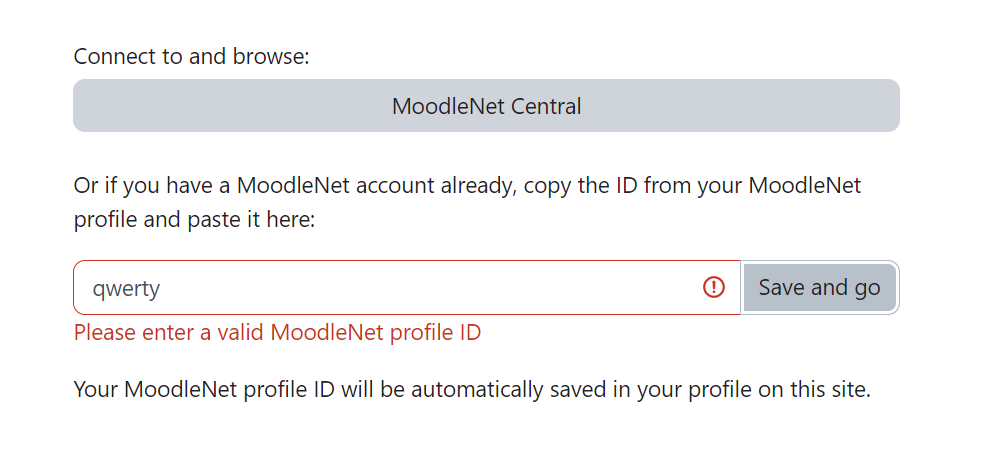985x474 pixels.
Task: Click the red exclamation error icon
Action: click(x=714, y=288)
